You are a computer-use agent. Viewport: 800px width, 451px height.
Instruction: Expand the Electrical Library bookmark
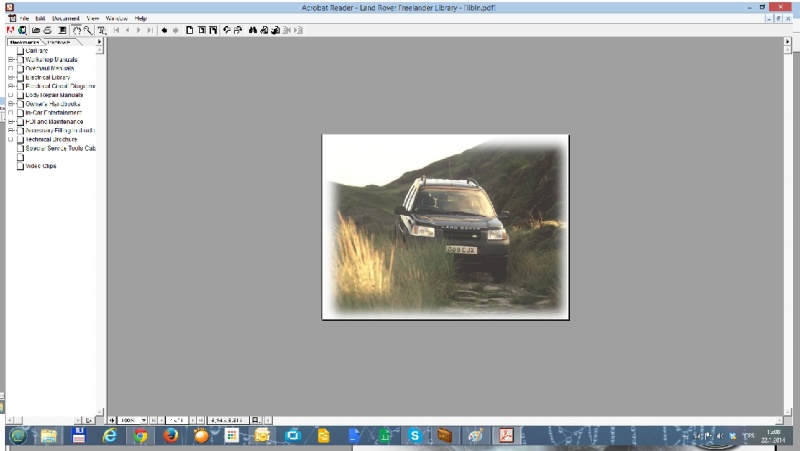11,77
